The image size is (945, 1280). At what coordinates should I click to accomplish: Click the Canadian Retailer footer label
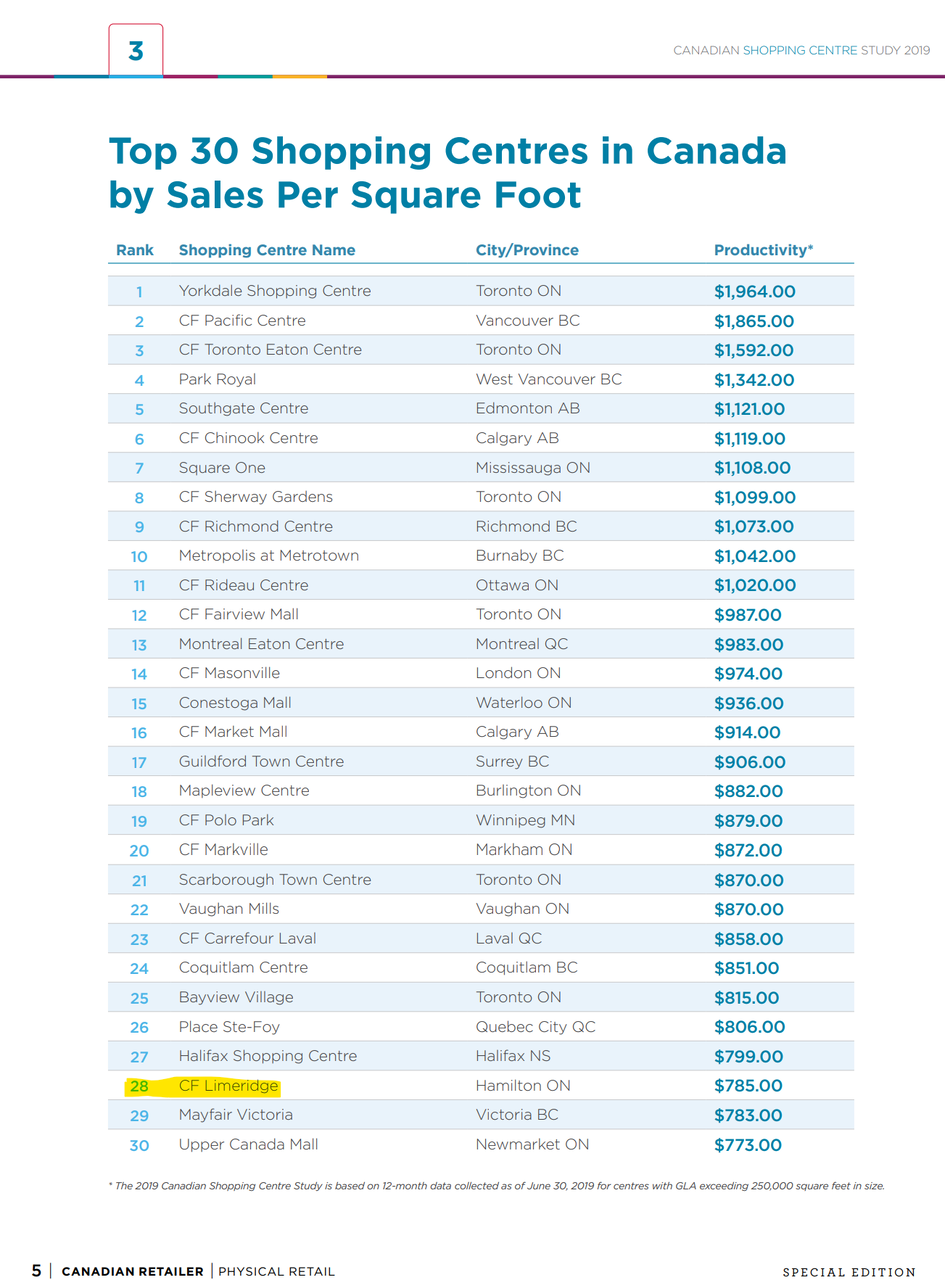point(132,1272)
